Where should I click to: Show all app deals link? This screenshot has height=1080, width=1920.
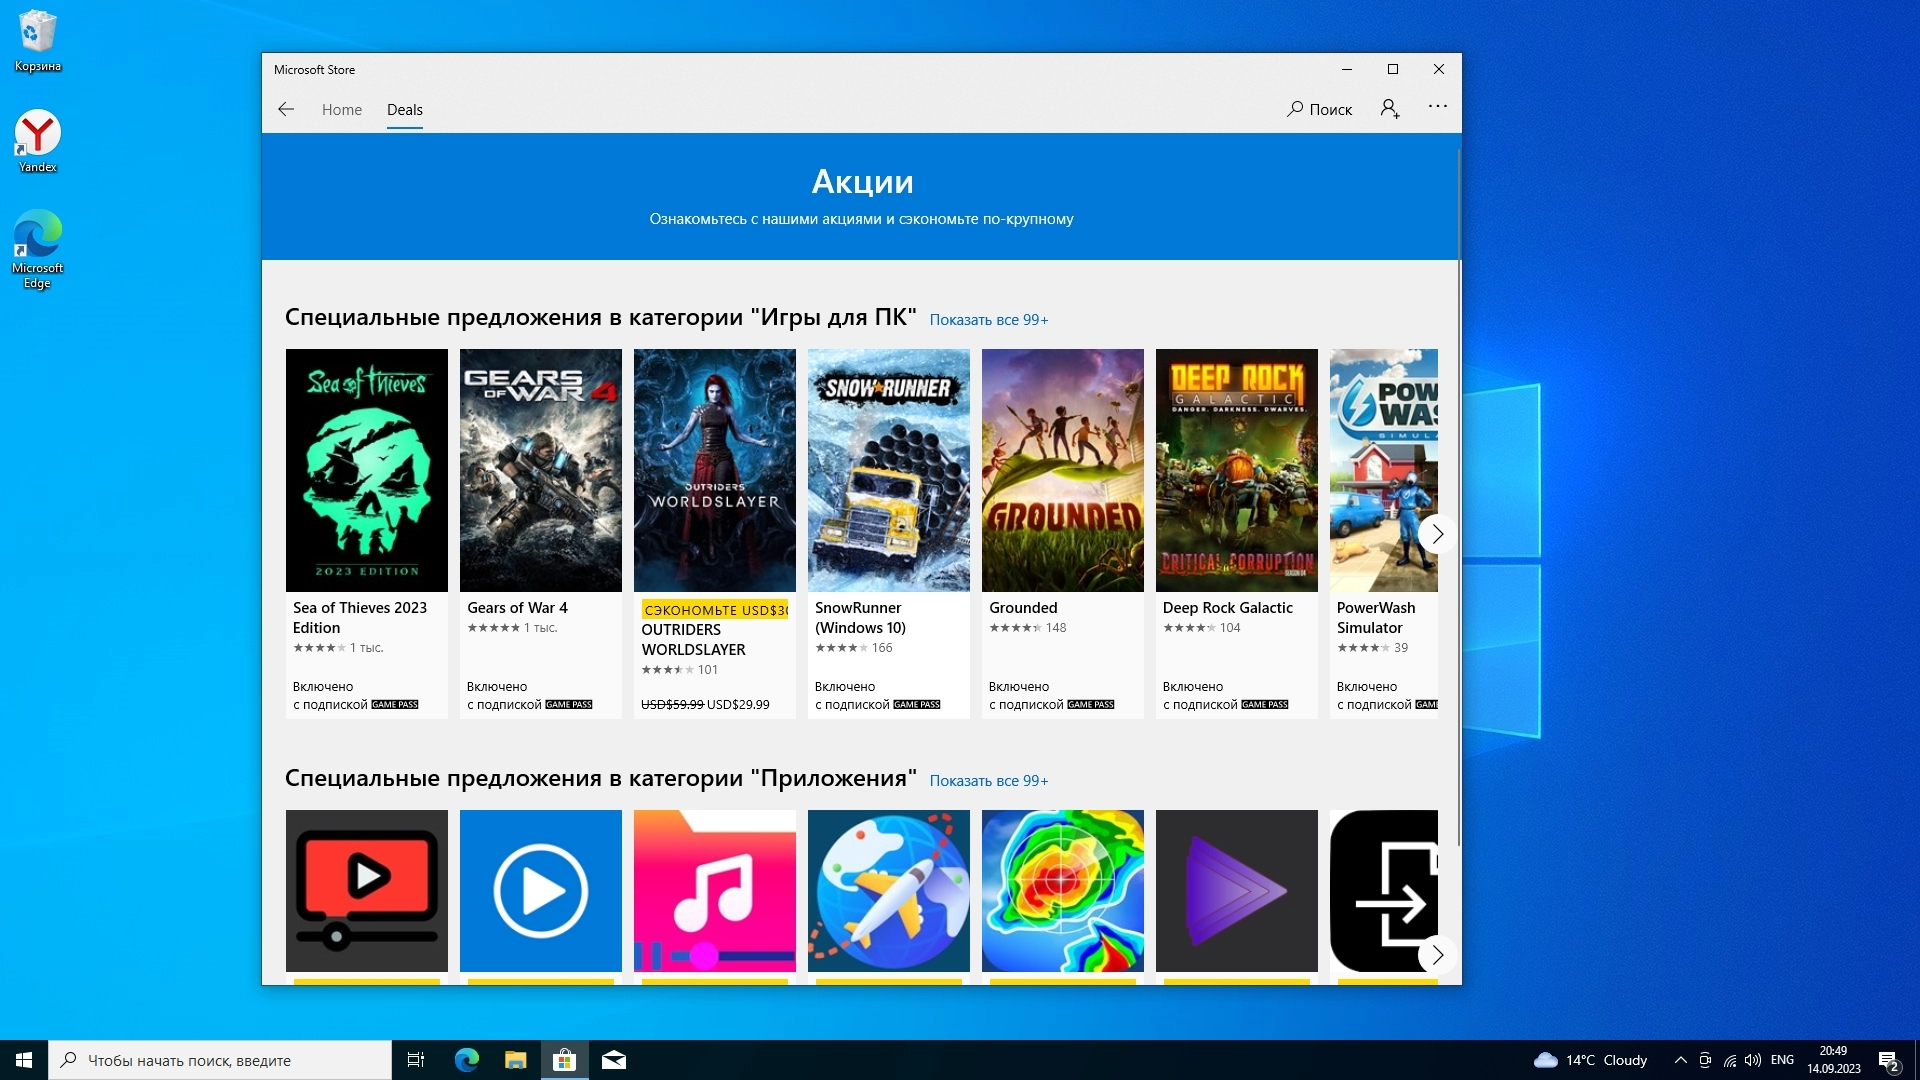988,781
